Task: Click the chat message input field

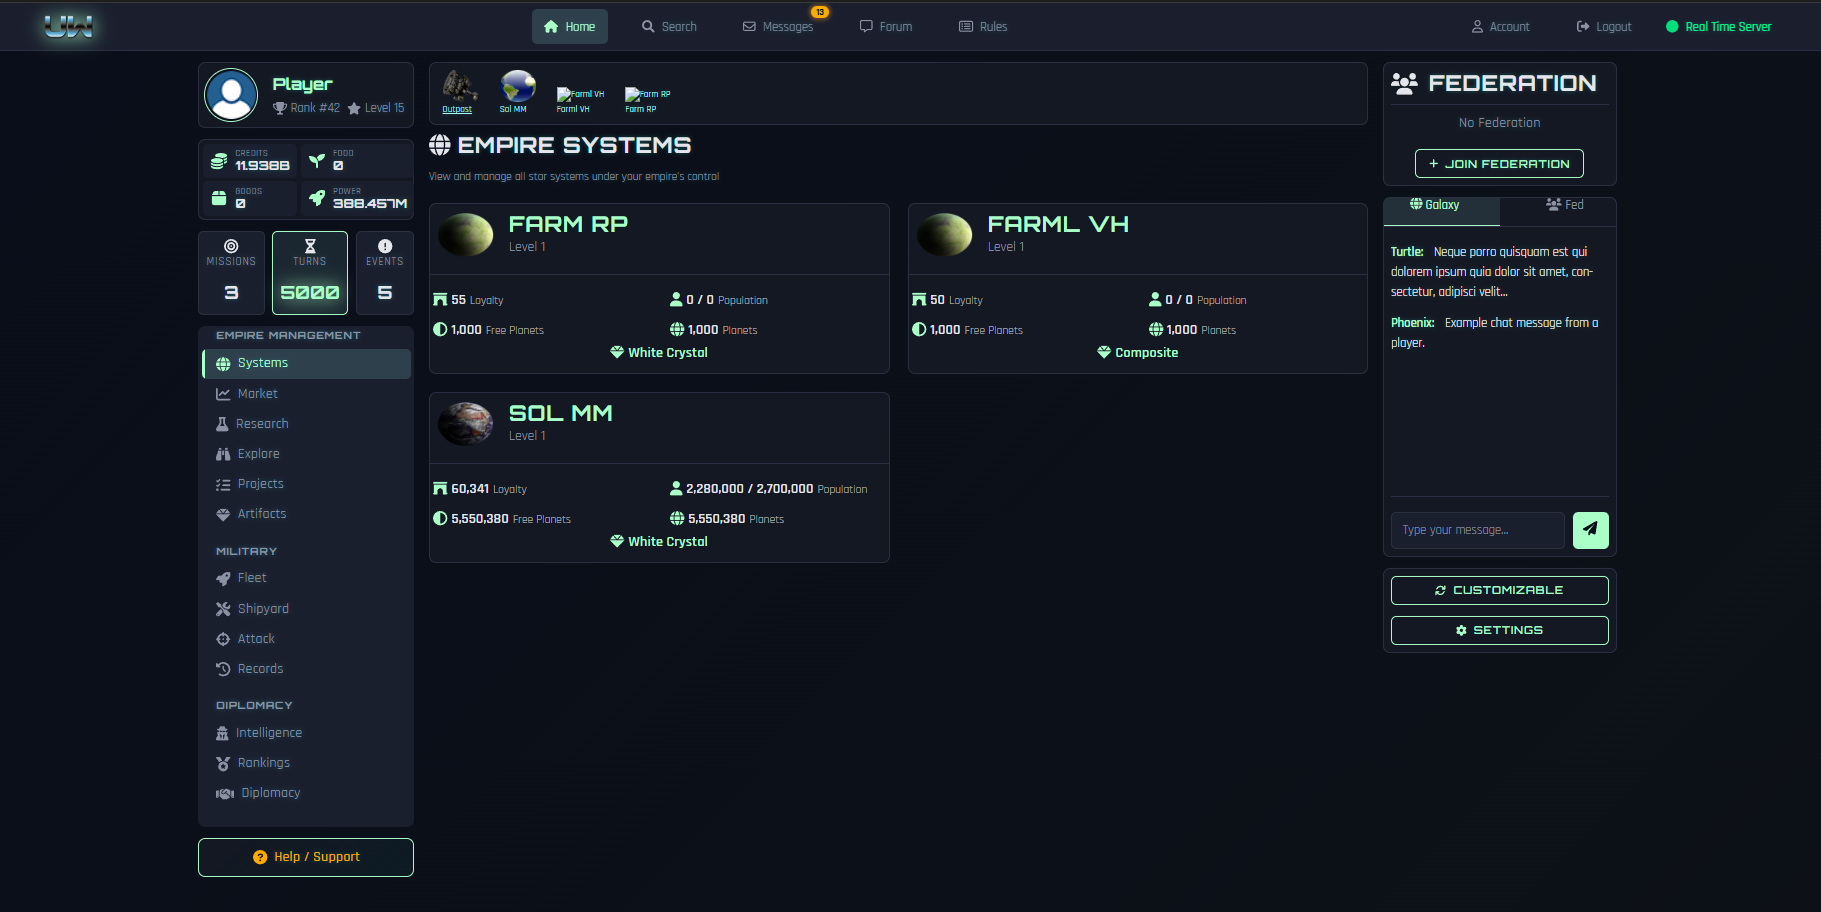Action: tap(1477, 530)
